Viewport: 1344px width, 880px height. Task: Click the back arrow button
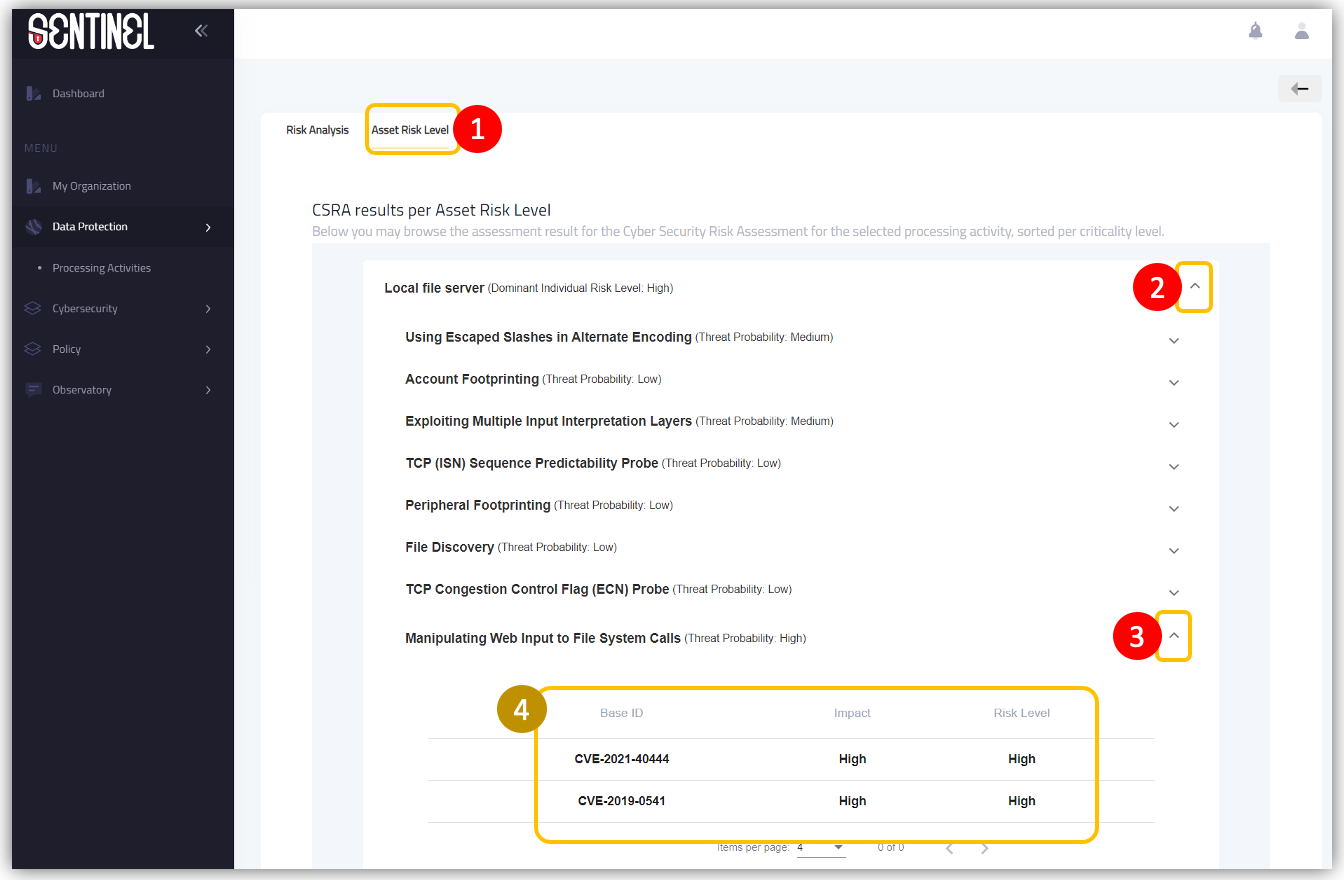tap(1299, 89)
